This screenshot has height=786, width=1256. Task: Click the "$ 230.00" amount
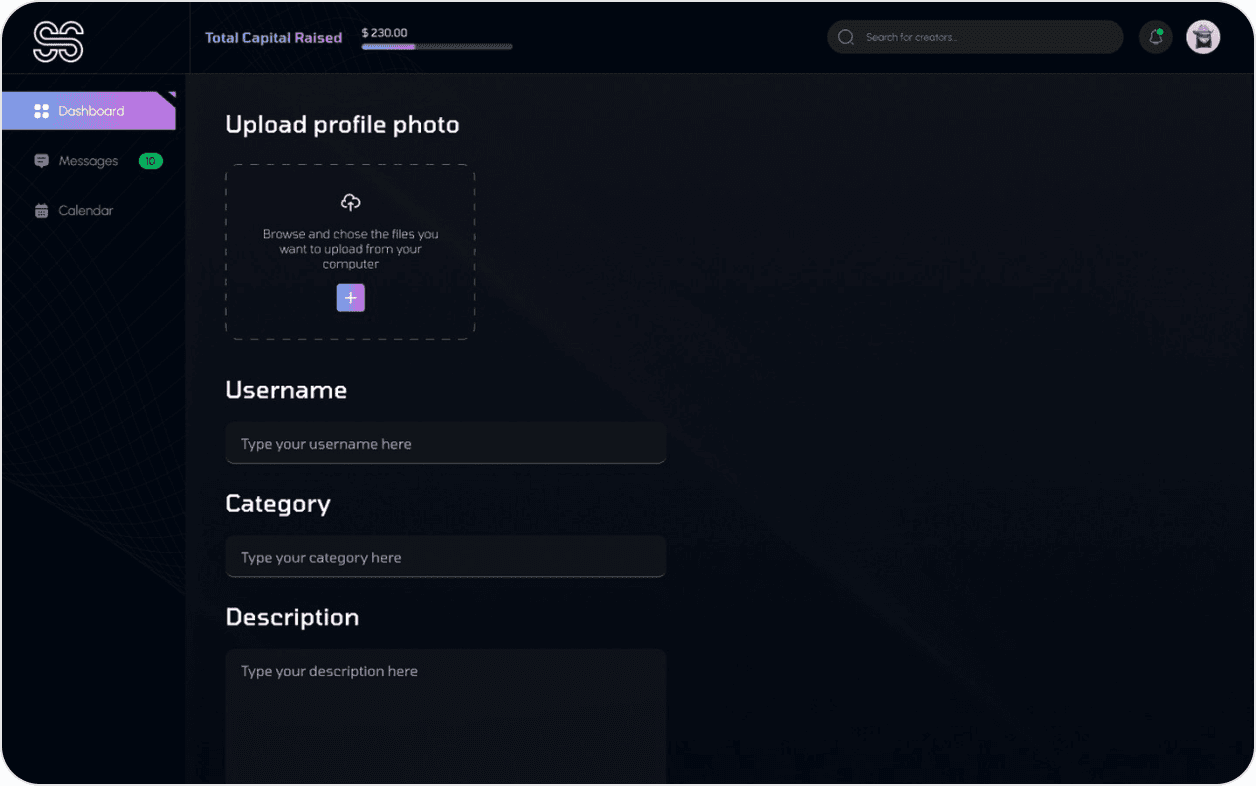tap(385, 33)
